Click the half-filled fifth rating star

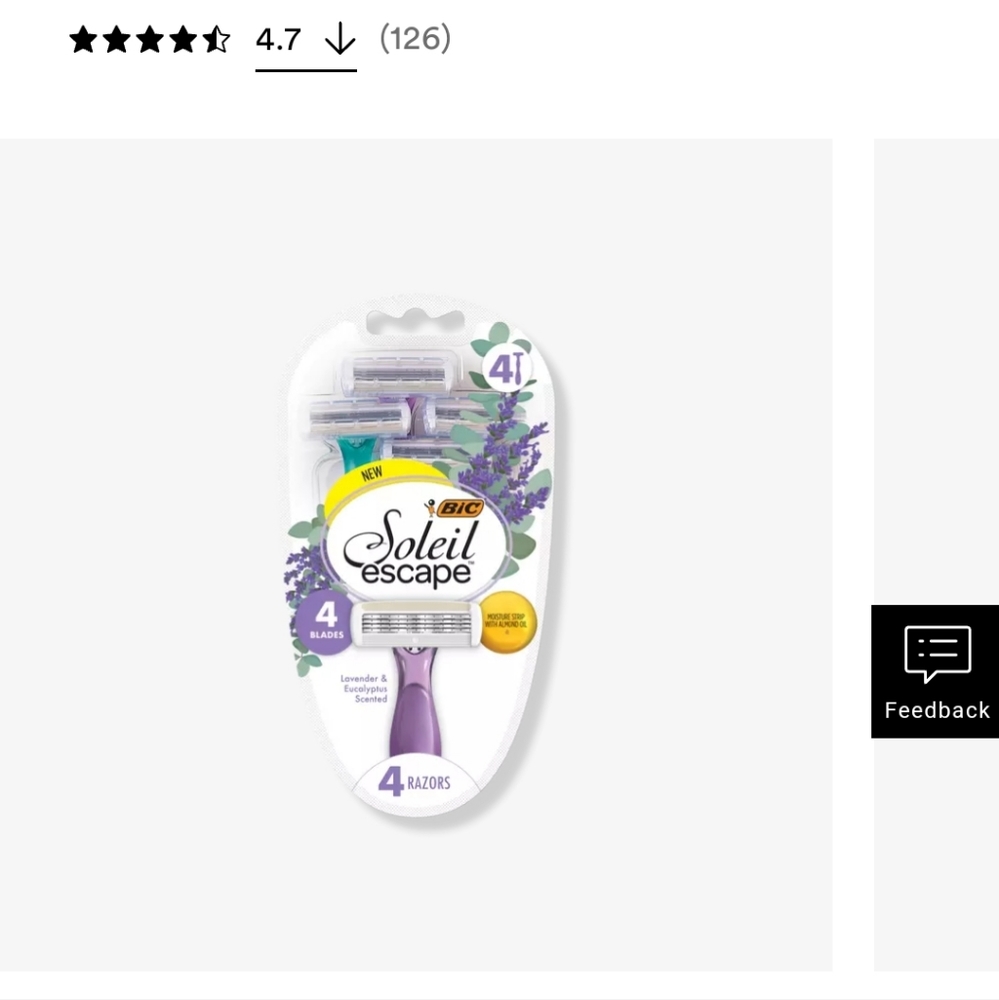216,40
